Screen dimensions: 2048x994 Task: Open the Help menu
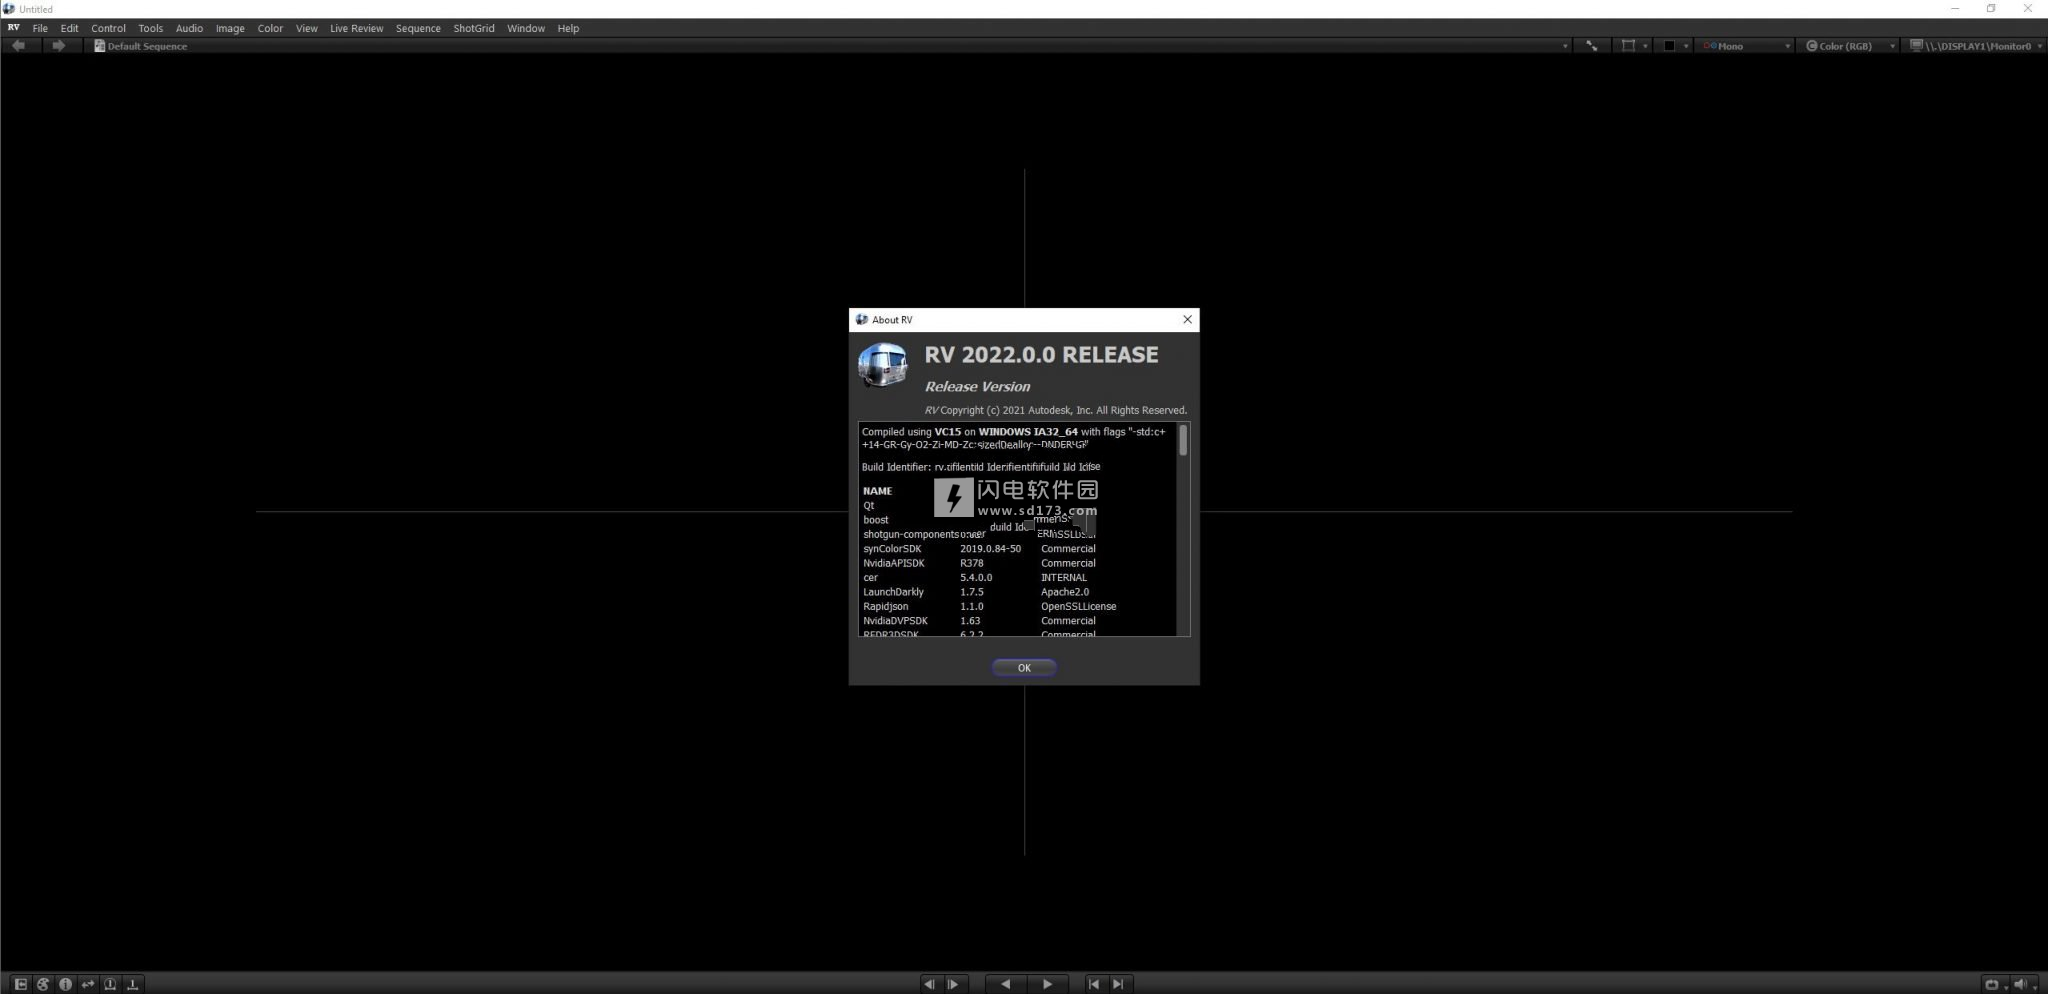click(x=568, y=28)
